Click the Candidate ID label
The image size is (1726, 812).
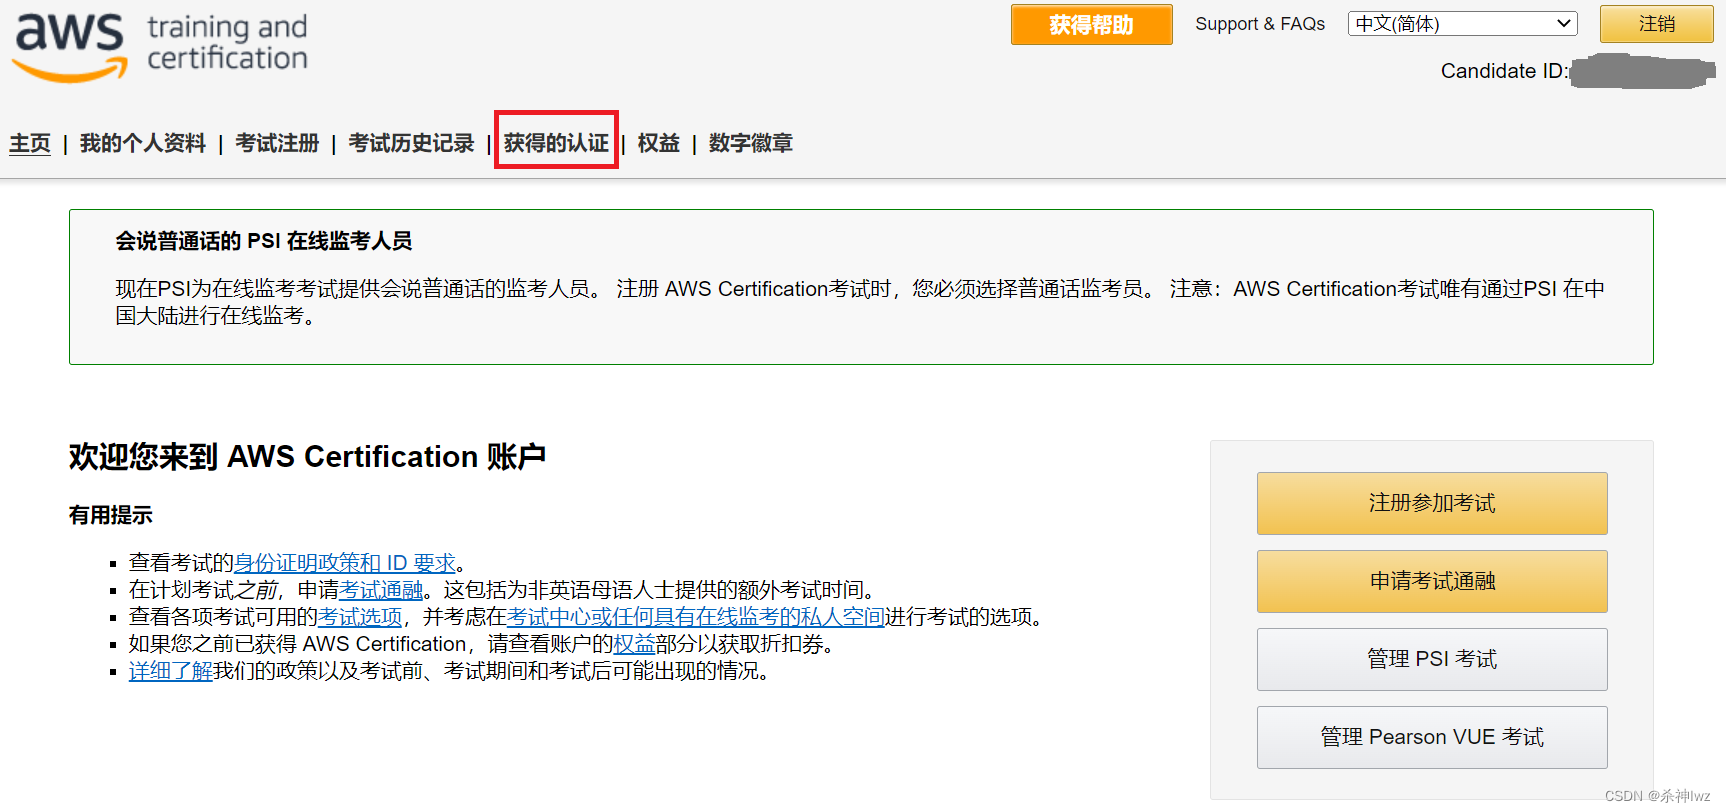coord(1504,71)
